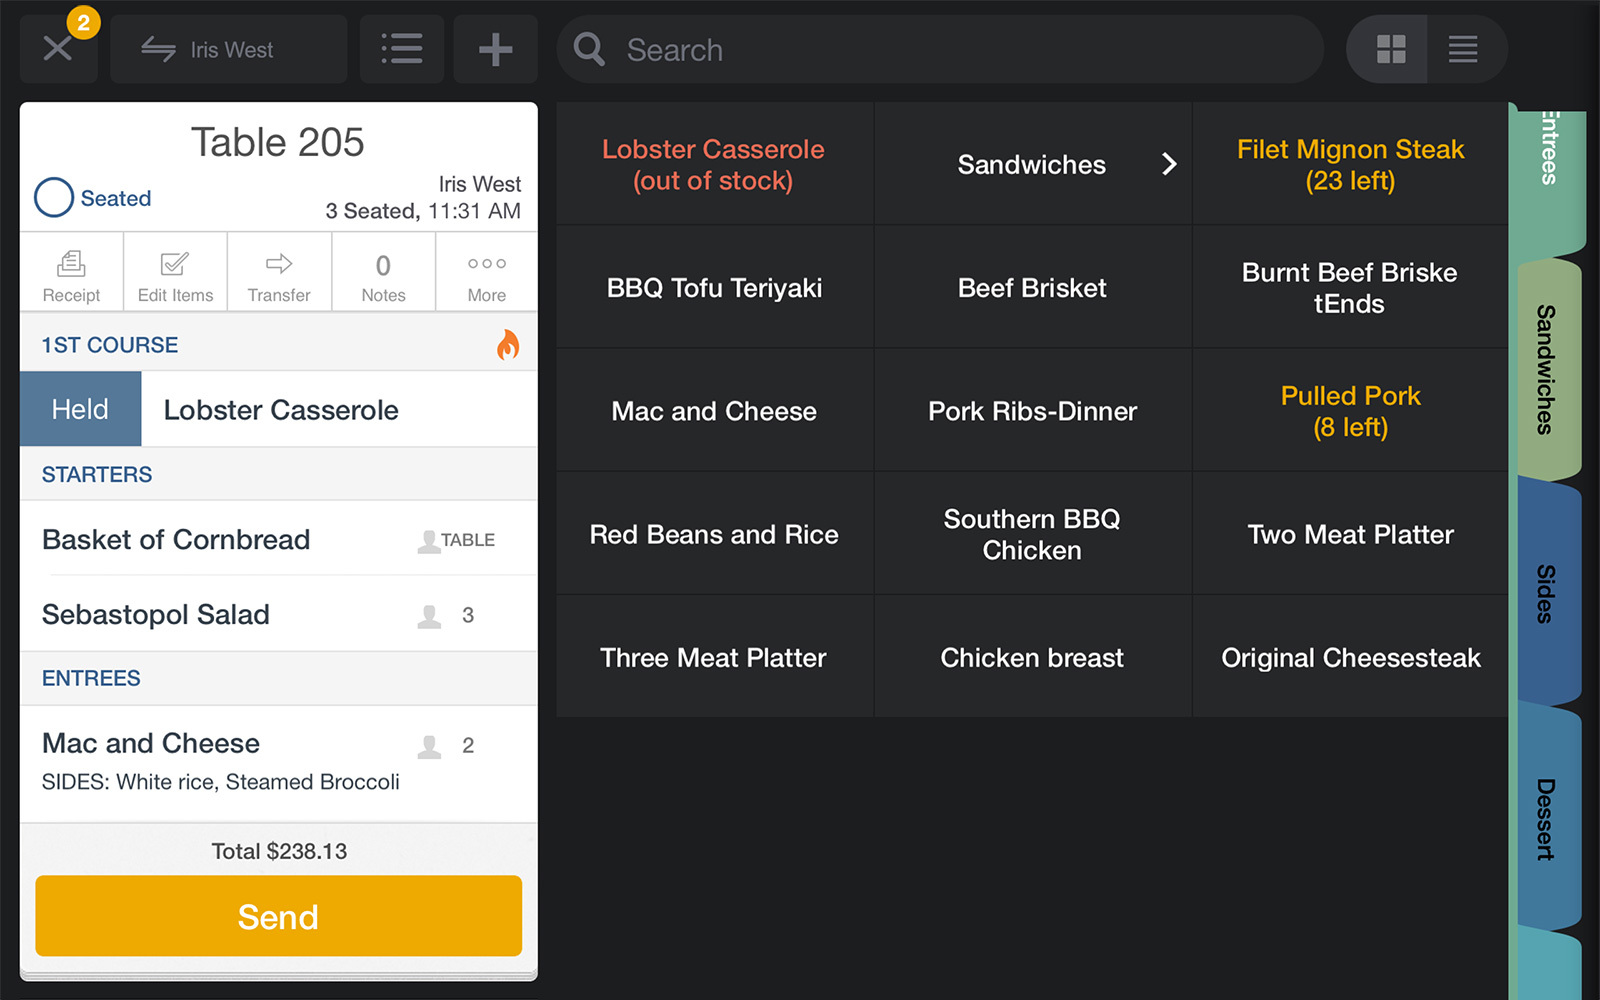Toggle the Held status on Lobster Casserole

80,409
